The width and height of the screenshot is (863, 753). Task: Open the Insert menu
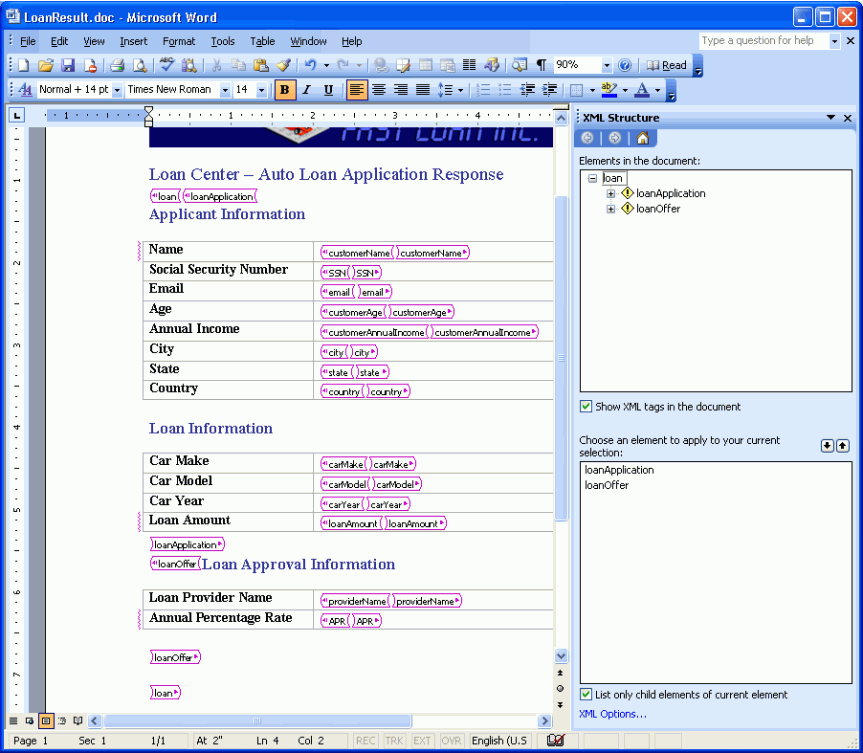pyautogui.click(x=133, y=41)
